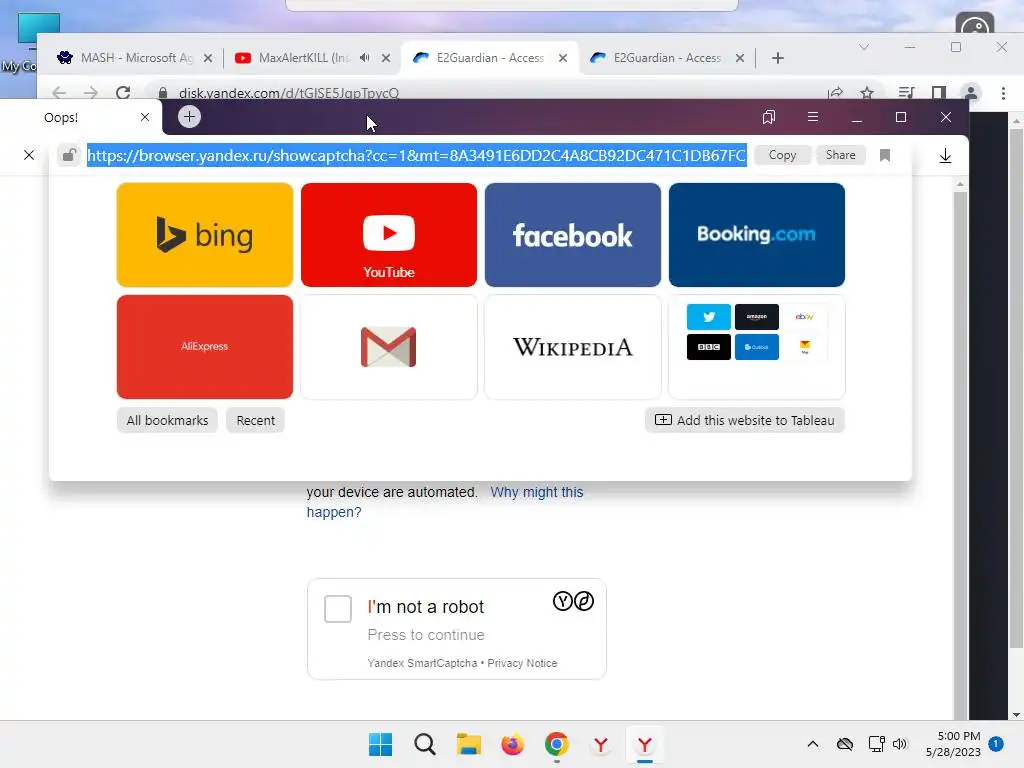Open Amazon icon in folder tile
The height and width of the screenshot is (768, 1024).
[756, 317]
